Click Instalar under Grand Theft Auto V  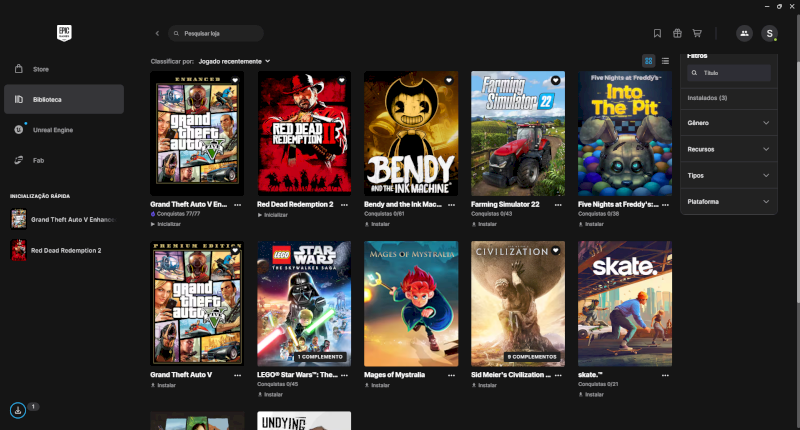point(163,385)
